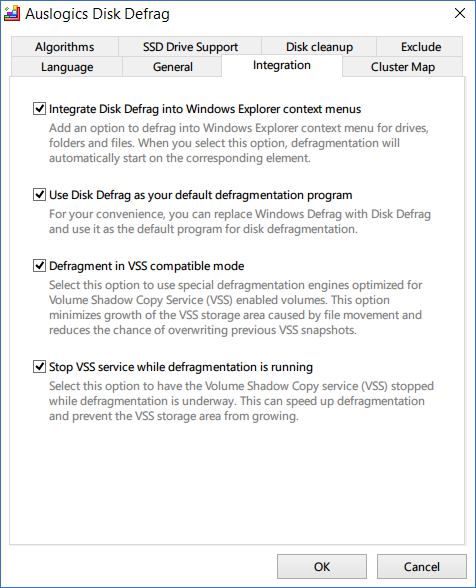Go to the Cluster Map tab
476x588 pixels.
tap(403, 67)
